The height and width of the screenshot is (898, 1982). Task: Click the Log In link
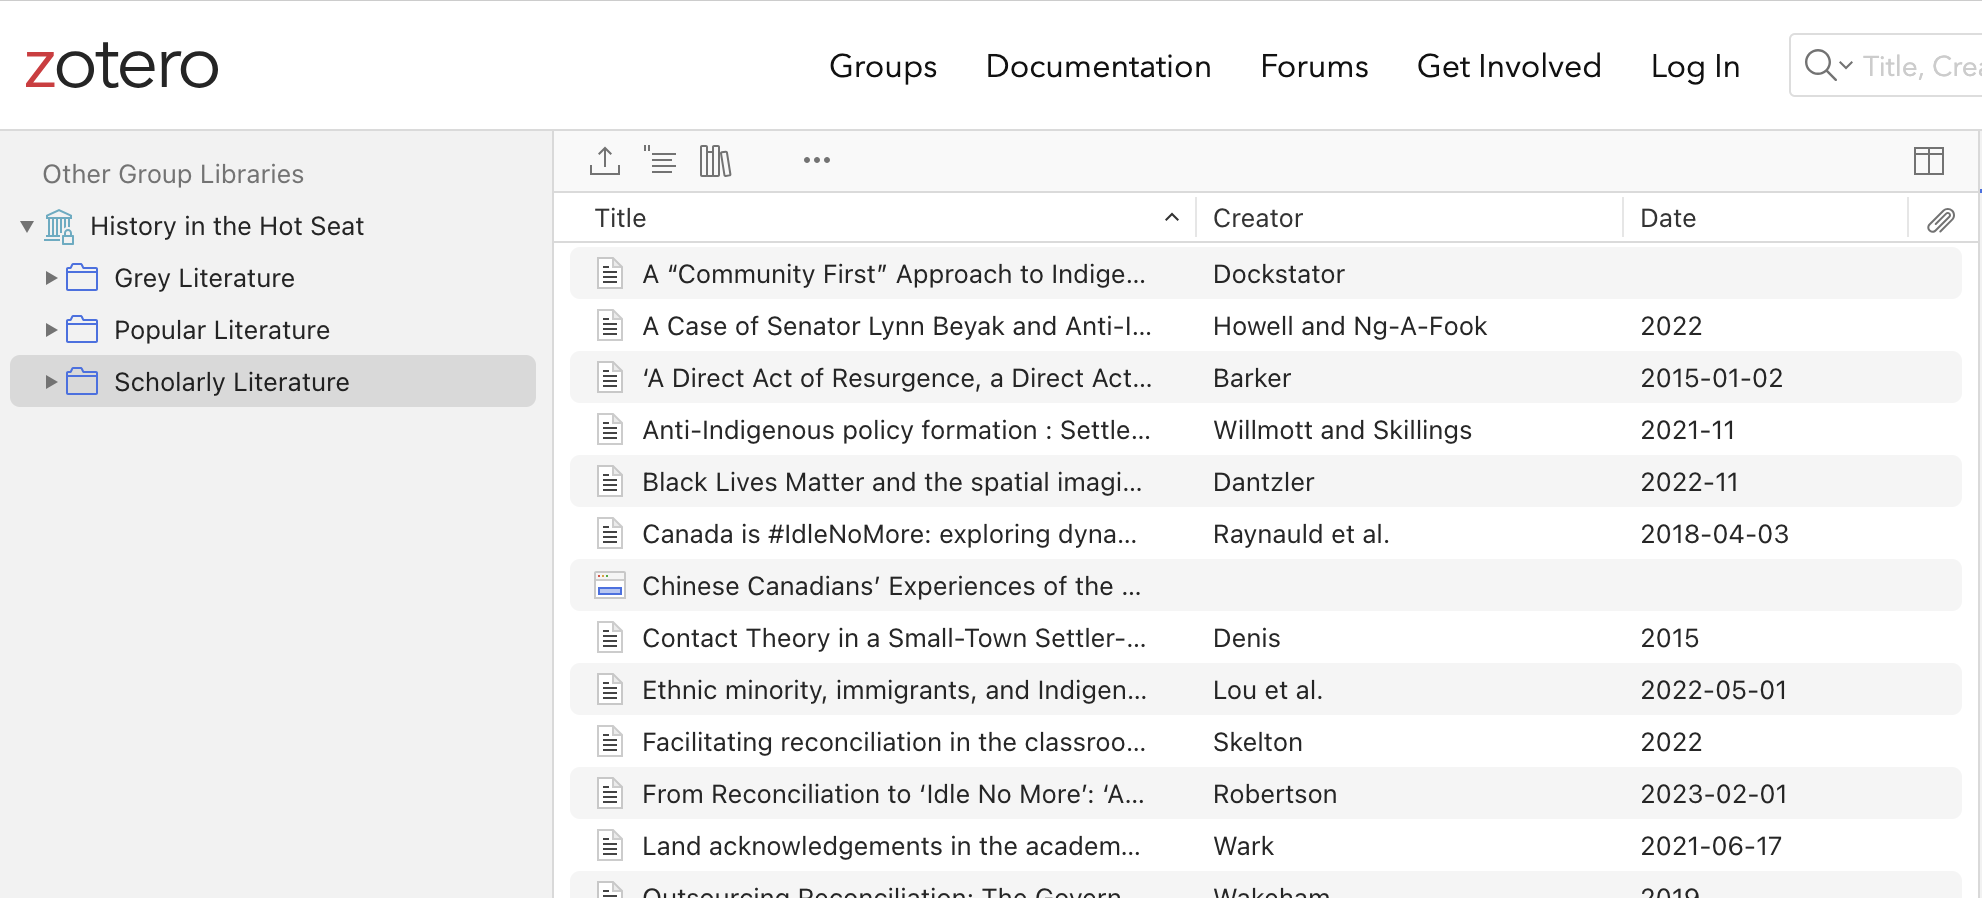tap(1695, 66)
